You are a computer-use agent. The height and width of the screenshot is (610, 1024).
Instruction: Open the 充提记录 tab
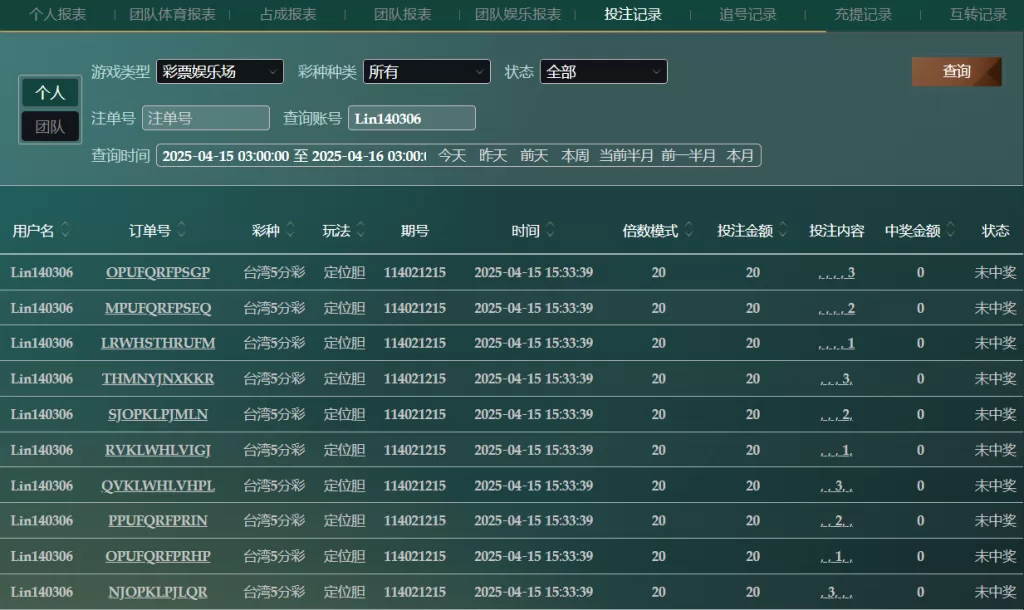(x=863, y=15)
